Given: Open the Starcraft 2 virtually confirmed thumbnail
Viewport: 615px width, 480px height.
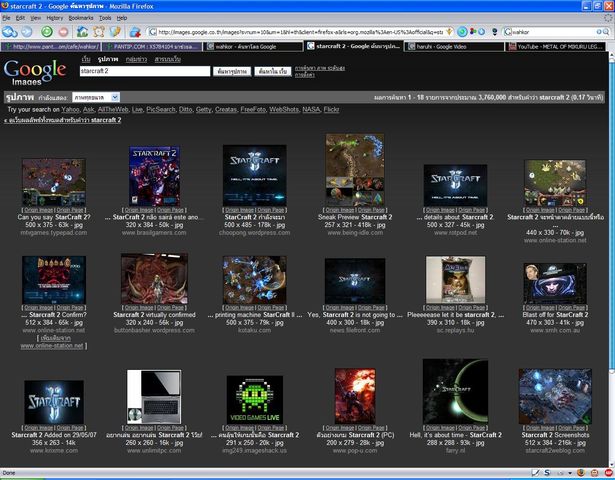Looking at the screenshot, I should (x=154, y=279).
